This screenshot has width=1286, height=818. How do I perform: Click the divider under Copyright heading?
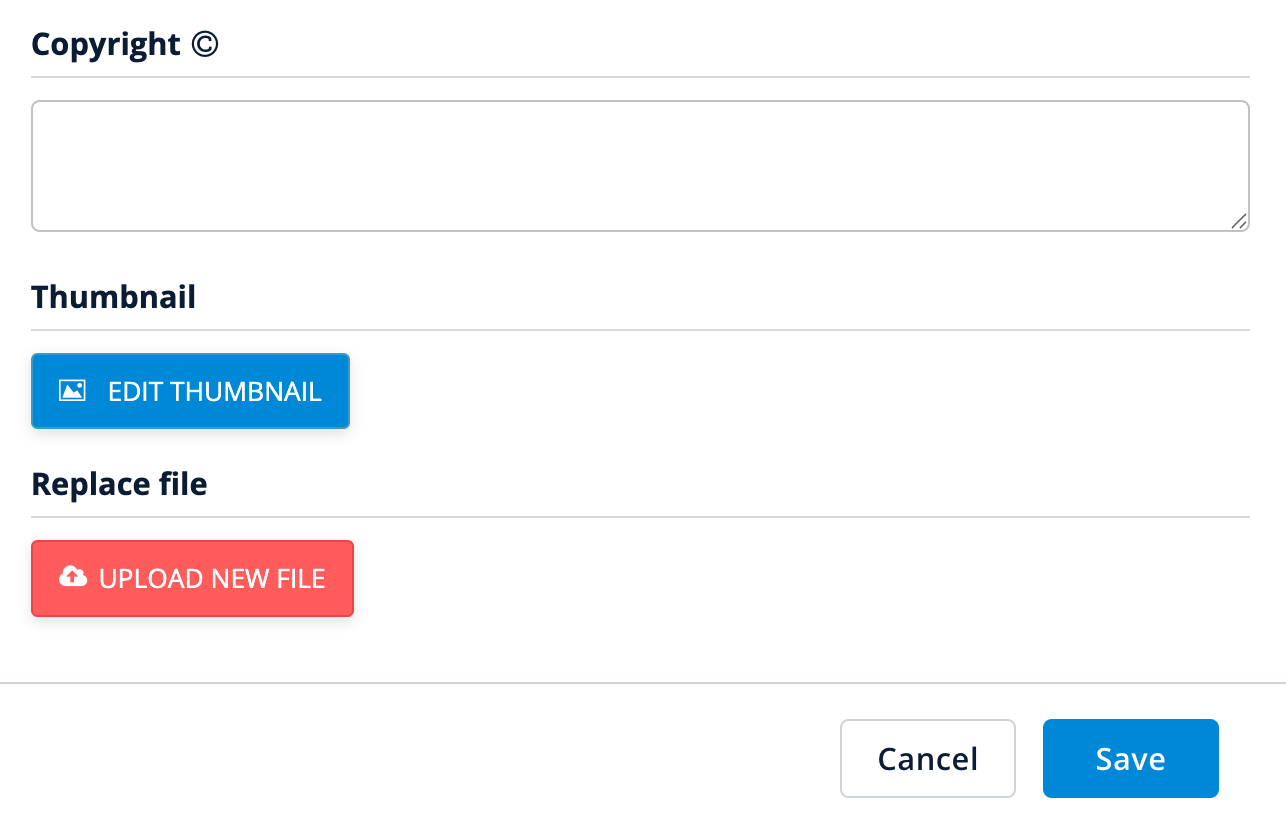pyautogui.click(x=640, y=77)
